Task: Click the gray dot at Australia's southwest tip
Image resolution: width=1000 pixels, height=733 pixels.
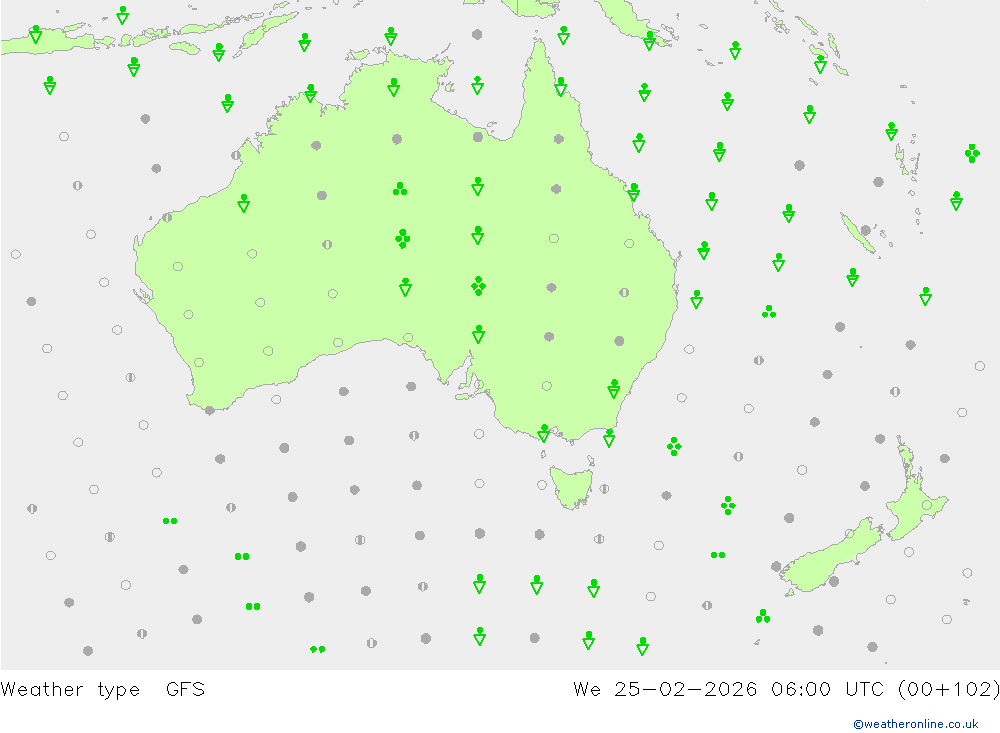Action: click(210, 410)
